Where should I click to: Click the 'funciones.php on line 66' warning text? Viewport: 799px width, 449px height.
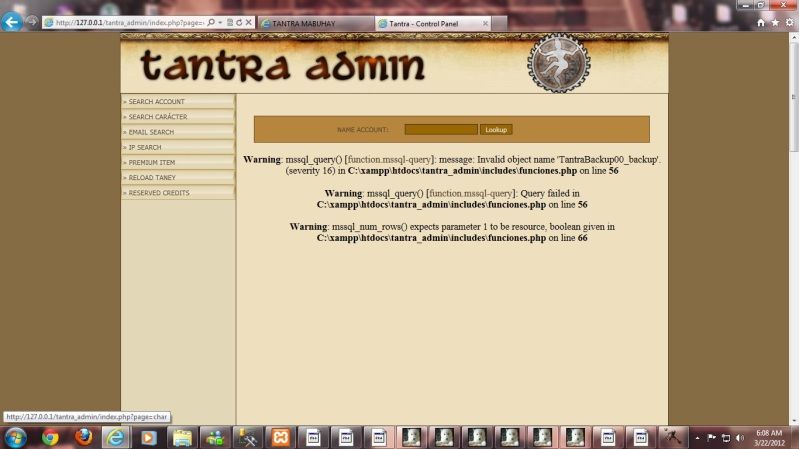537,238
